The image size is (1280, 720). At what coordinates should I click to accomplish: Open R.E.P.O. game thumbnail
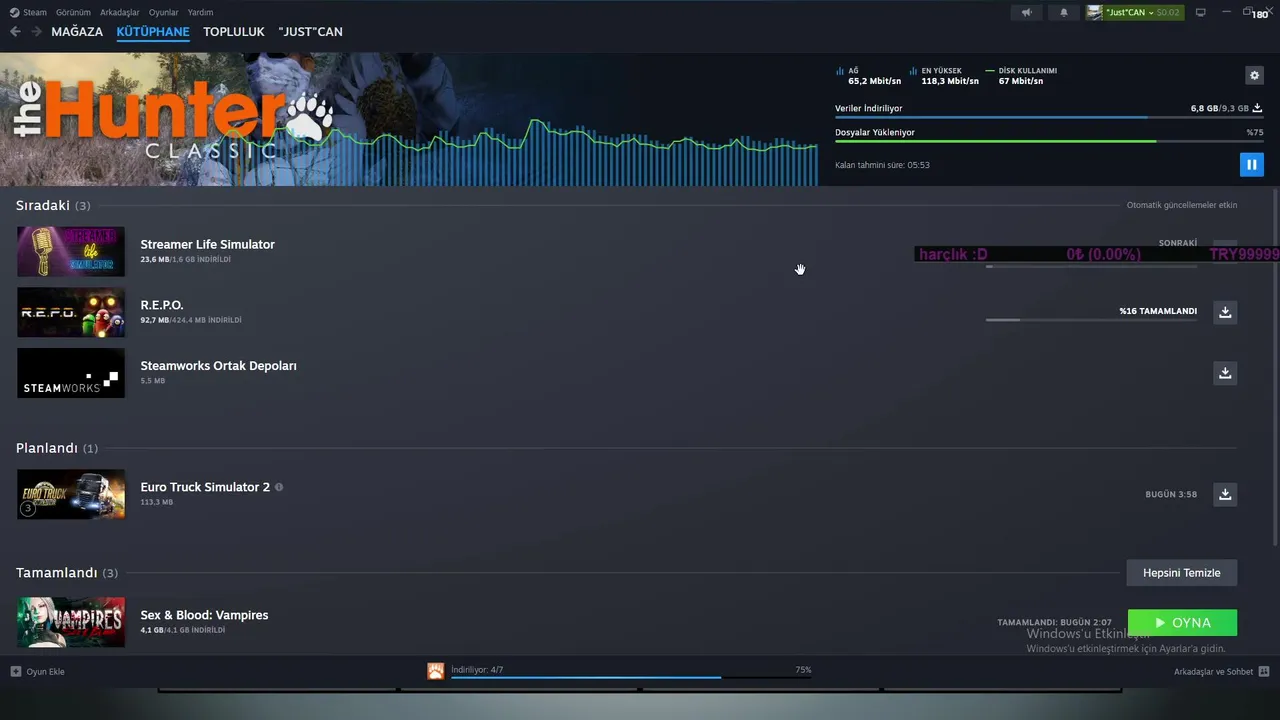(71, 312)
